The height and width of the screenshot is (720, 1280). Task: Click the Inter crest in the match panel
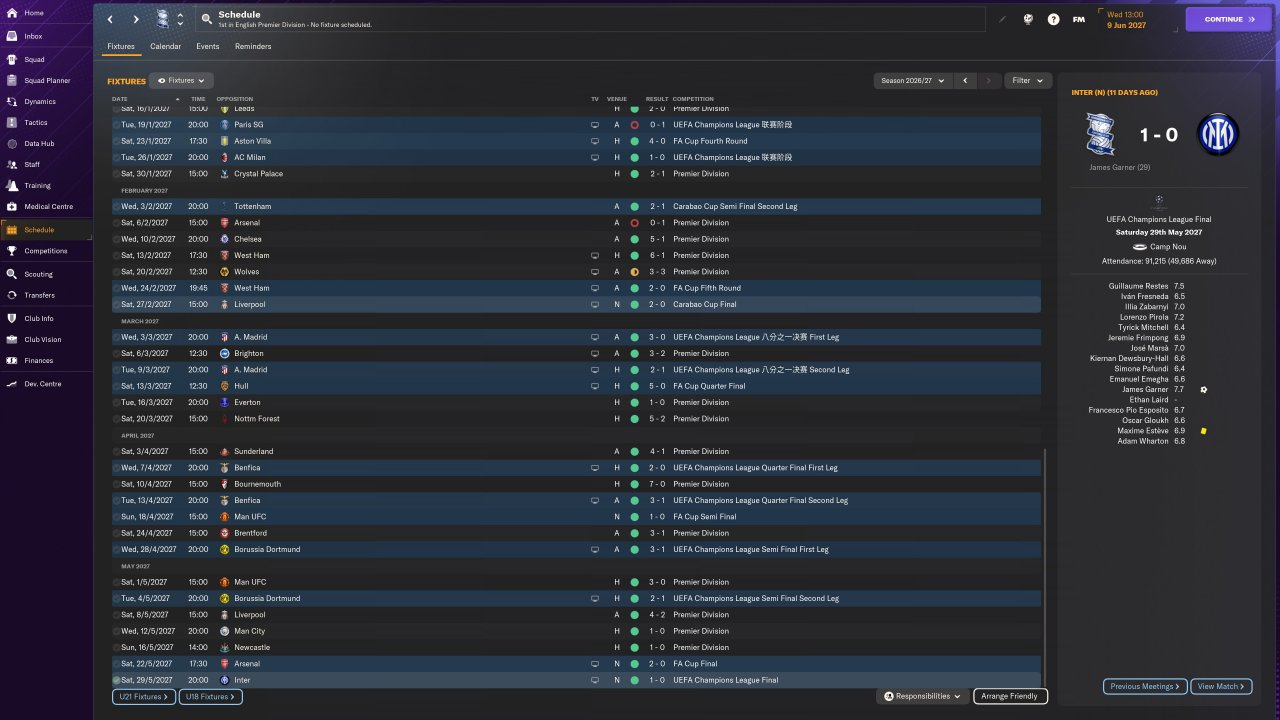click(x=1218, y=134)
